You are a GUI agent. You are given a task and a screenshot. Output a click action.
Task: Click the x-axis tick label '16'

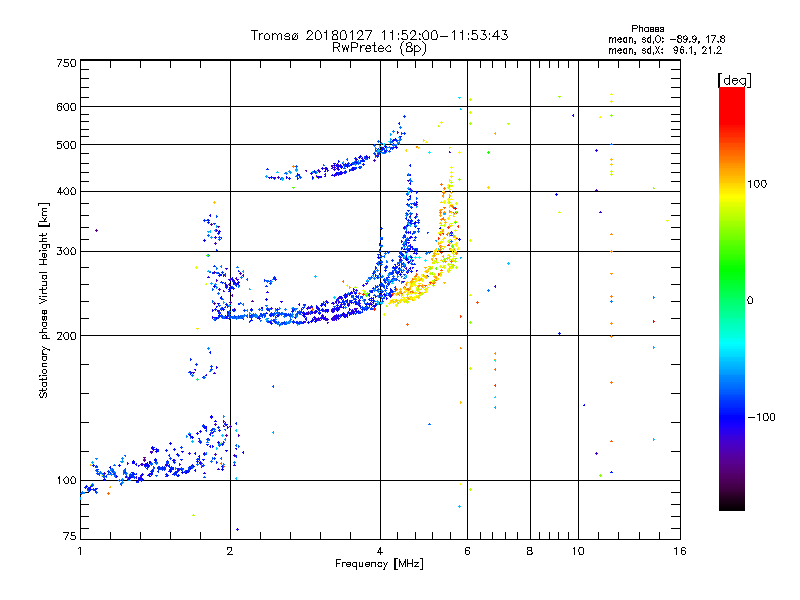point(680,551)
